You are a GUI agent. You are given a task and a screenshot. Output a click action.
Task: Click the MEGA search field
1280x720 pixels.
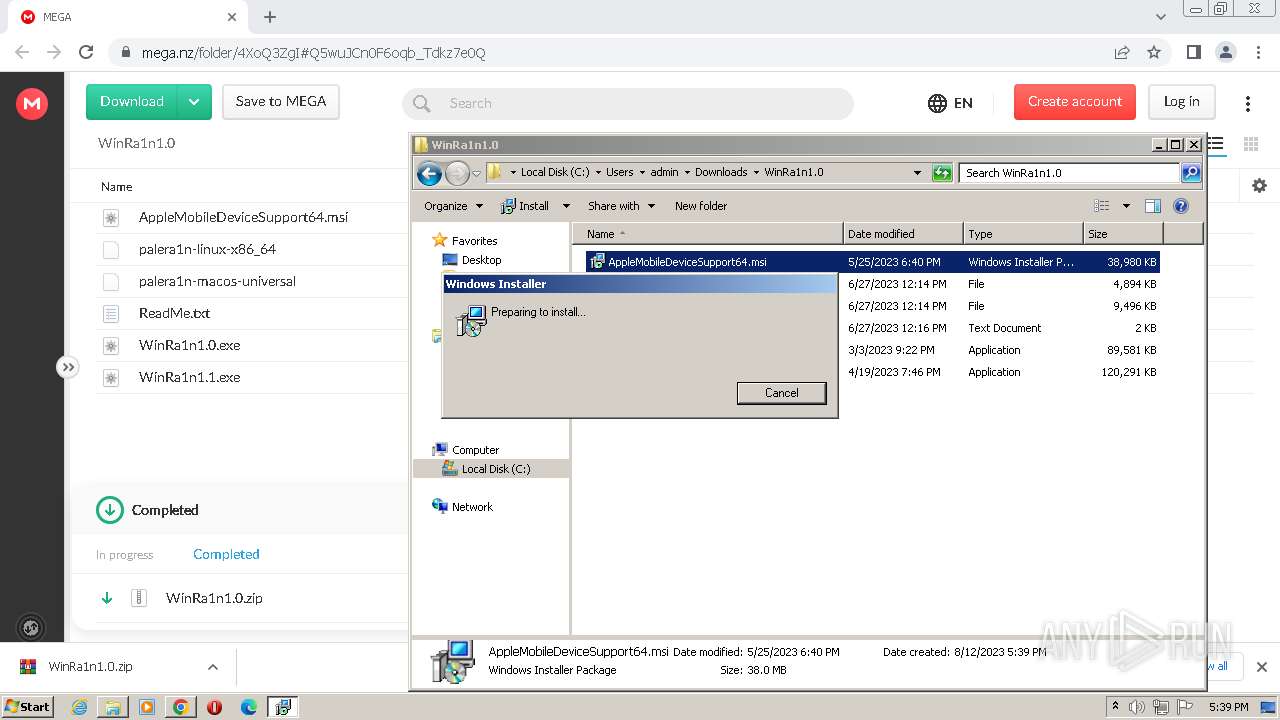pos(628,103)
